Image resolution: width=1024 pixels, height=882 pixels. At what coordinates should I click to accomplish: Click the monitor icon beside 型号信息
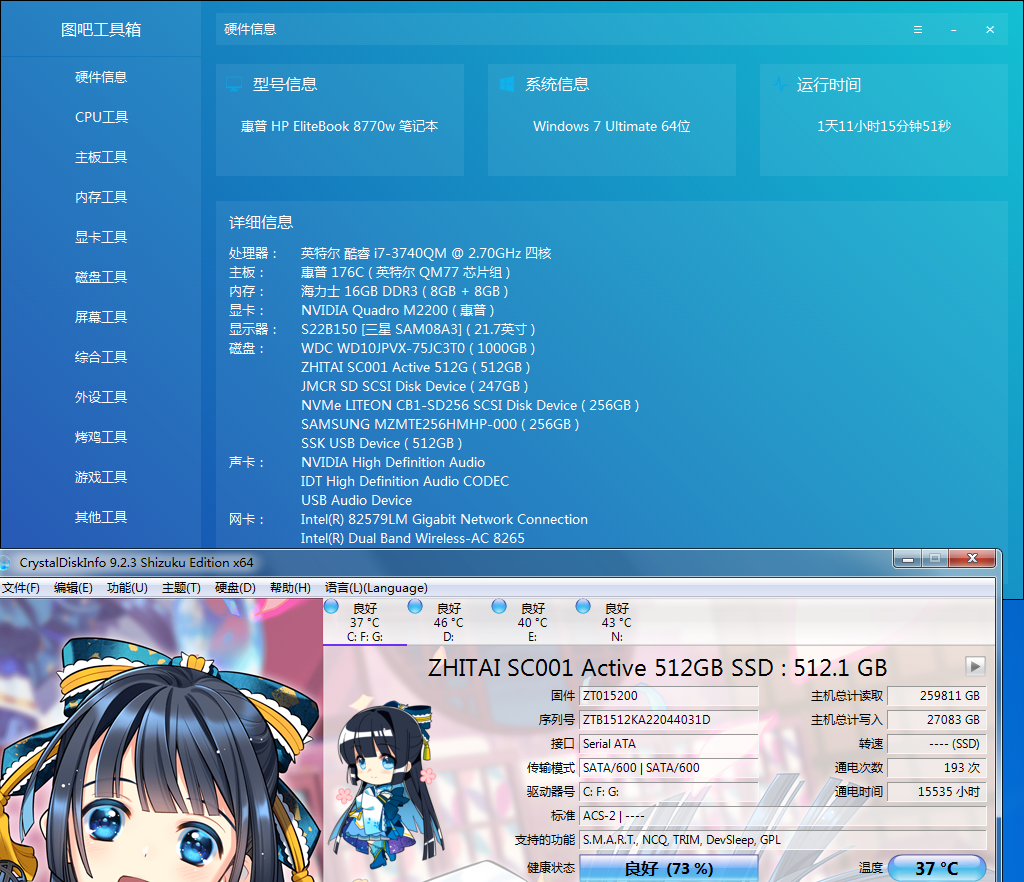tap(234, 84)
